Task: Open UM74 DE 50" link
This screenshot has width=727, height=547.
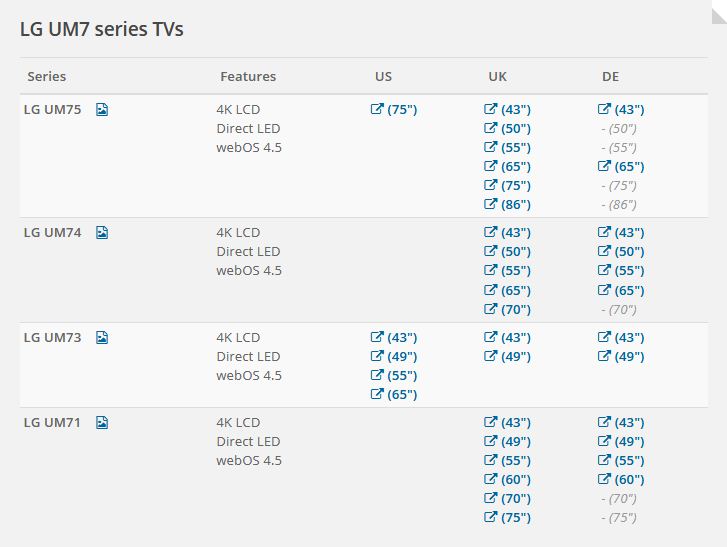Action: [621, 251]
